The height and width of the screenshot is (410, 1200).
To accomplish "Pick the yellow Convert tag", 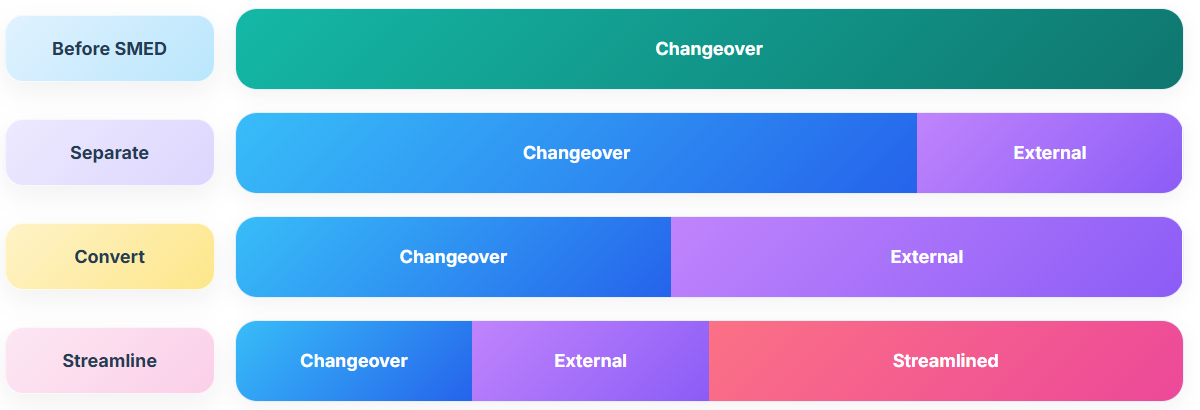I will [110, 257].
